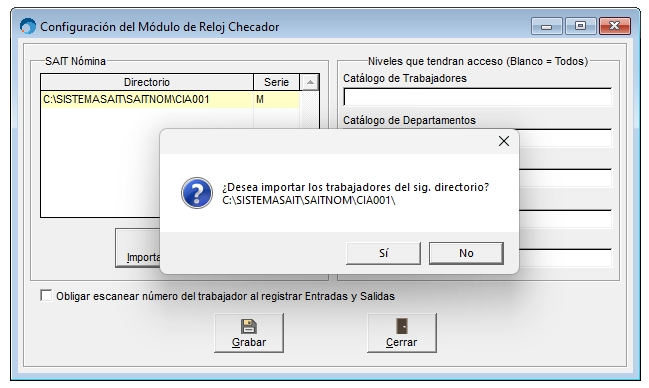Click the Grabar save button

click(249, 333)
